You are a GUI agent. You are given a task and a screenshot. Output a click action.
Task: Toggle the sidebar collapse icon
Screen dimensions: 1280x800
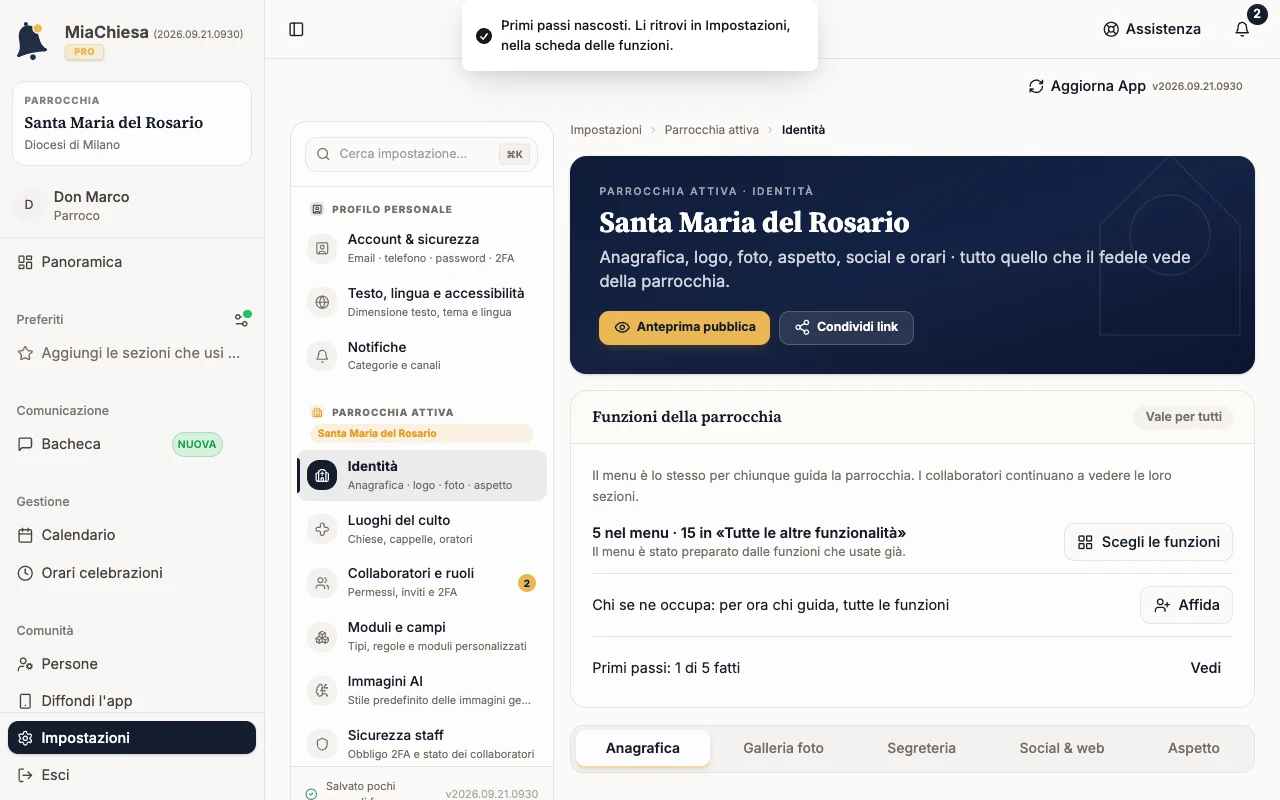296,29
